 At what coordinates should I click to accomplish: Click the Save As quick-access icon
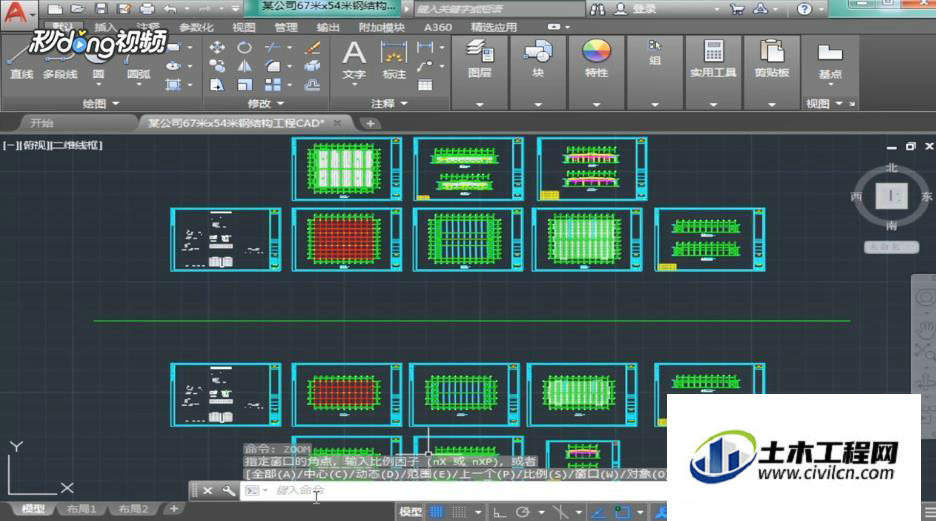[124, 9]
